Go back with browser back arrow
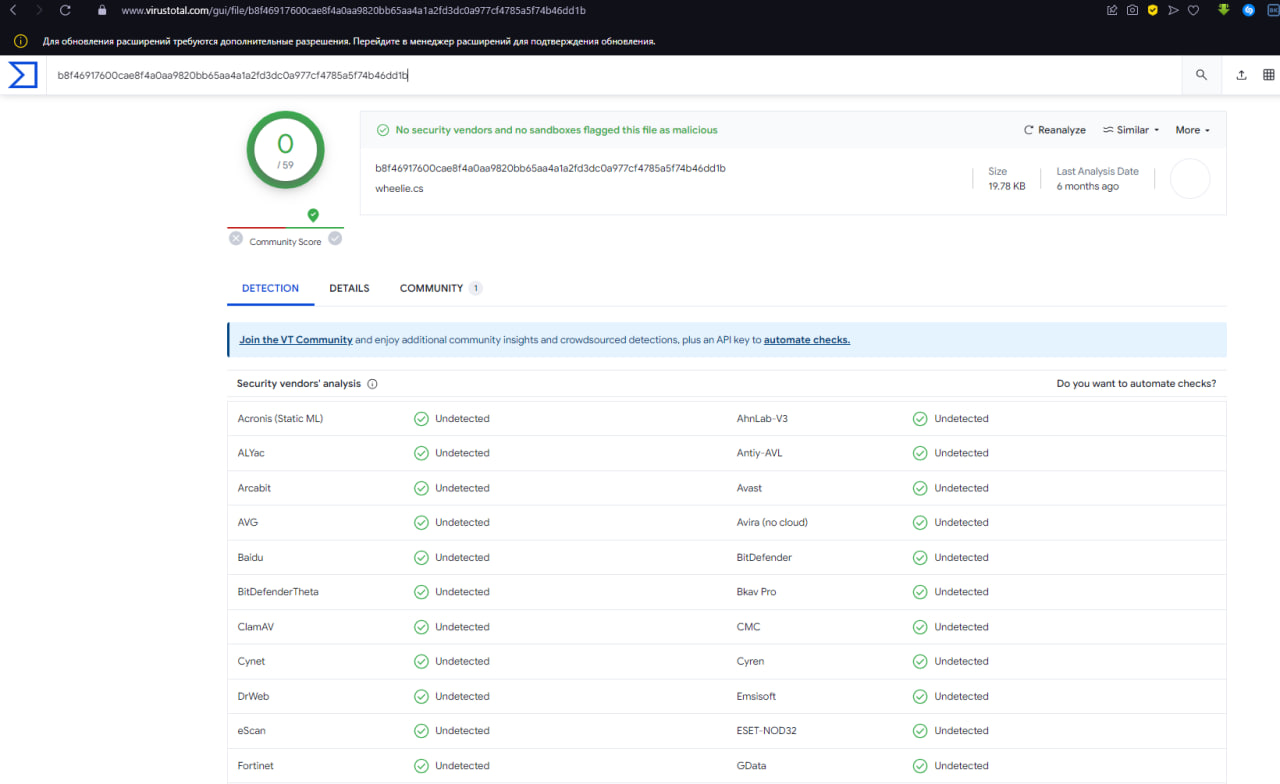Screen dimensions: 1280x784 (x=13, y=10)
